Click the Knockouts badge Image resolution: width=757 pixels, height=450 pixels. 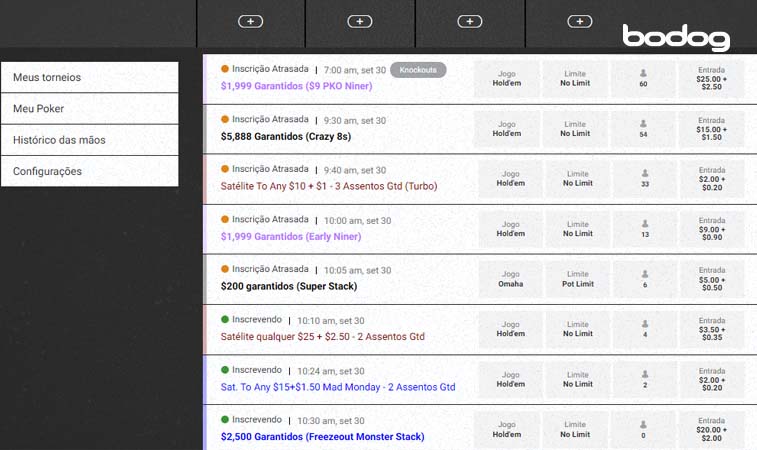[418, 70]
